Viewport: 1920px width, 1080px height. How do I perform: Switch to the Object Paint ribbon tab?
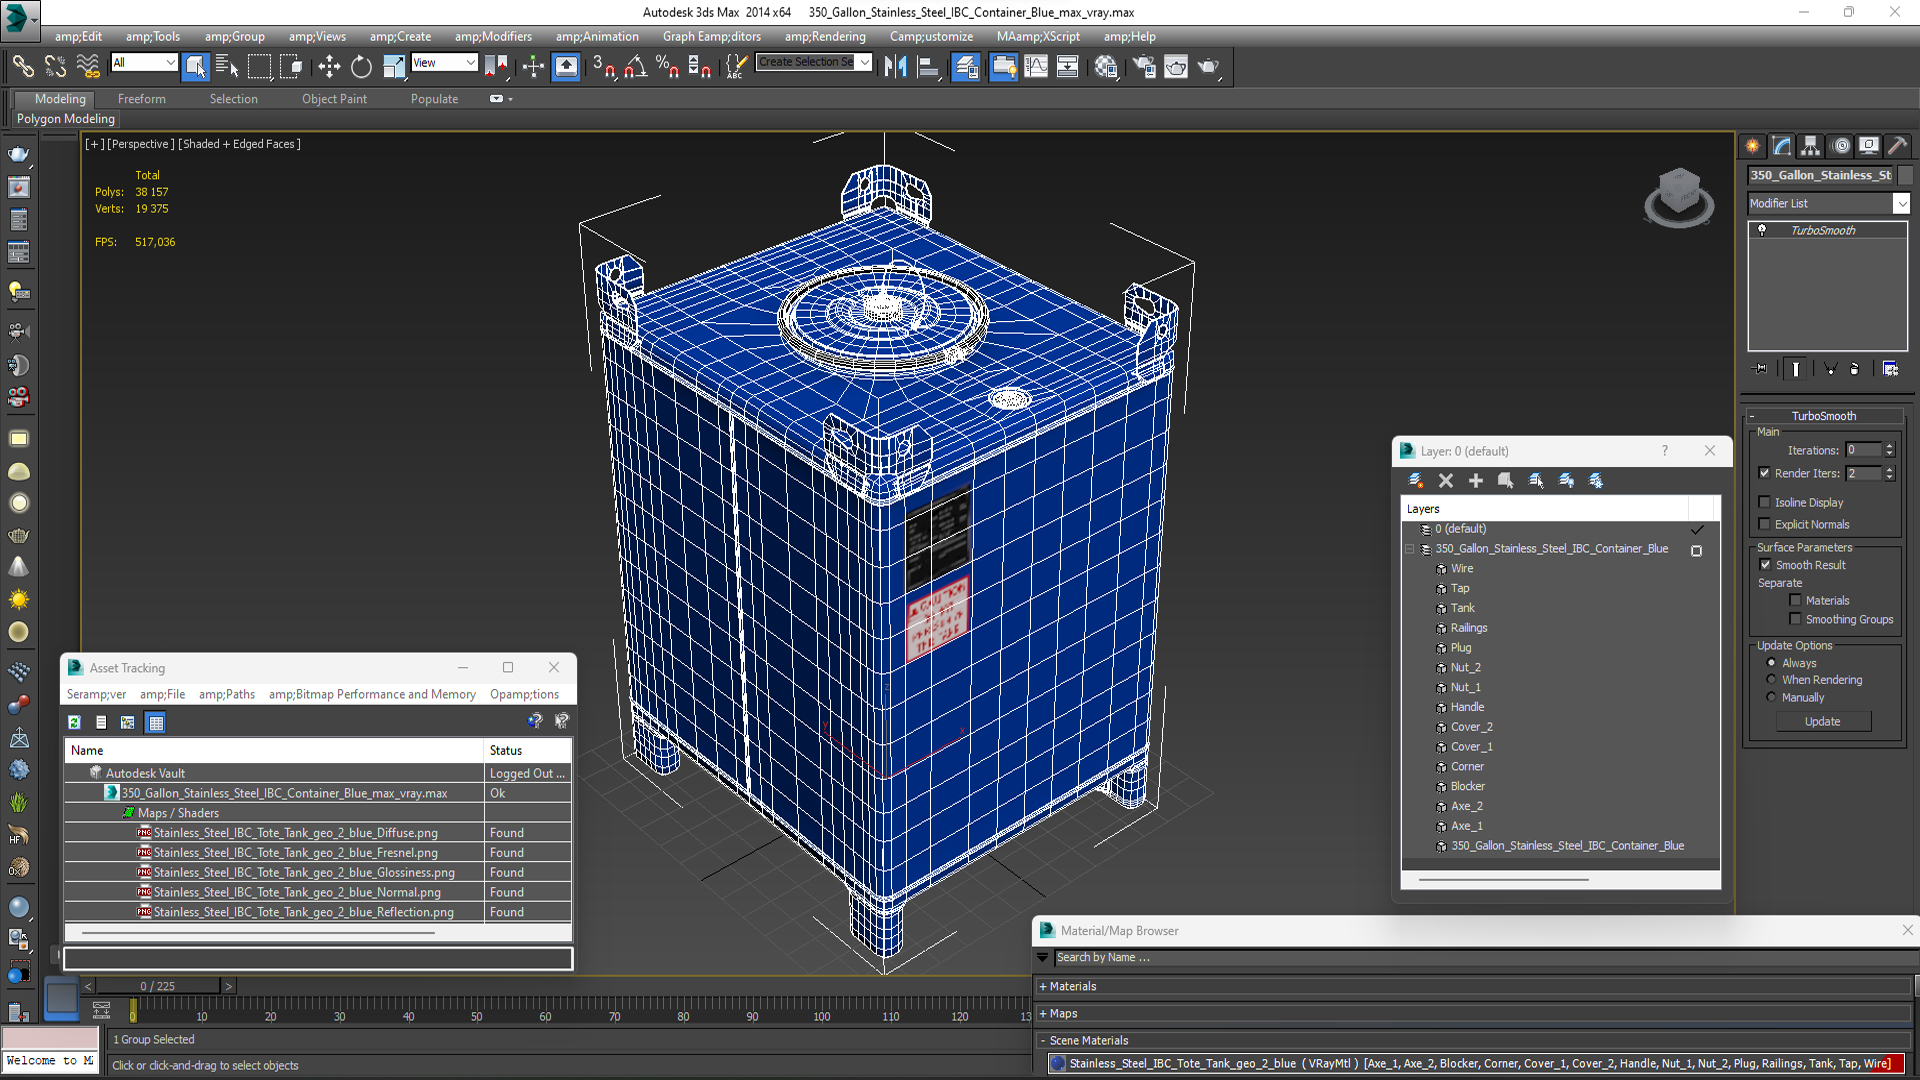click(334, 99)
